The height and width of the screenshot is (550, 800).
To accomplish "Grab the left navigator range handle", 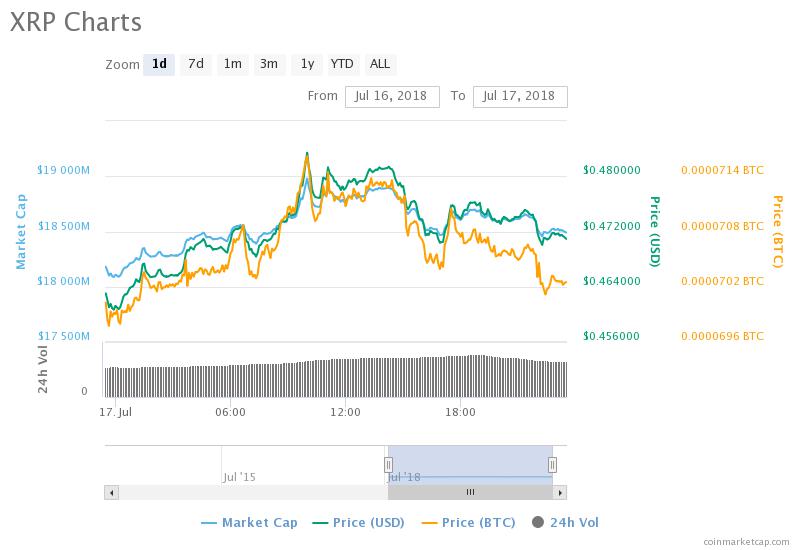I will (x=388, y=465).
